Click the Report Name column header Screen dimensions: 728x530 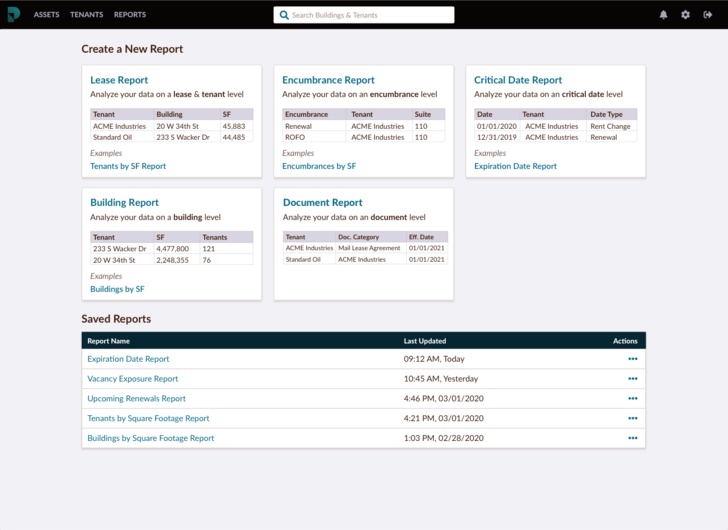click(109, 341)
